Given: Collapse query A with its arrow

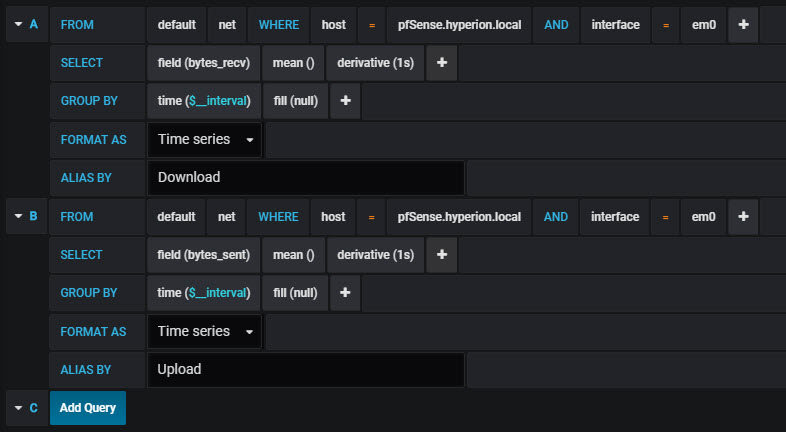Looking at the screenshot, I should 19,24.
